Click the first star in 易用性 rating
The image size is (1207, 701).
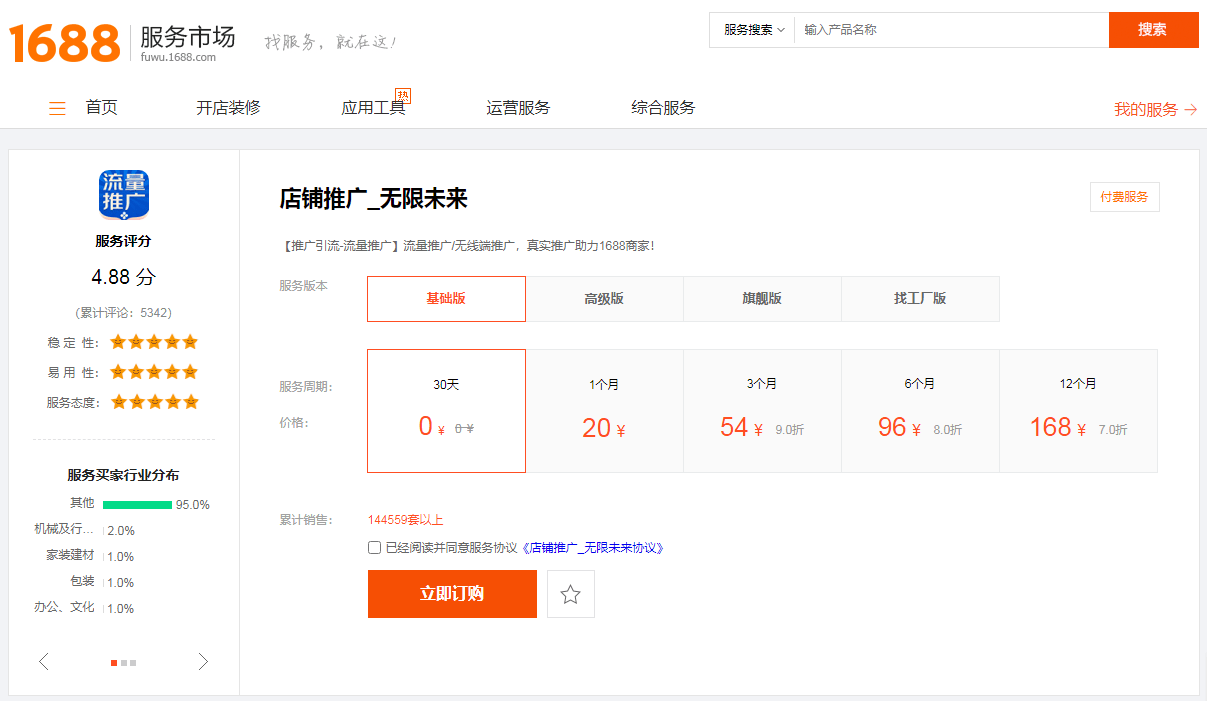(116, 371)
